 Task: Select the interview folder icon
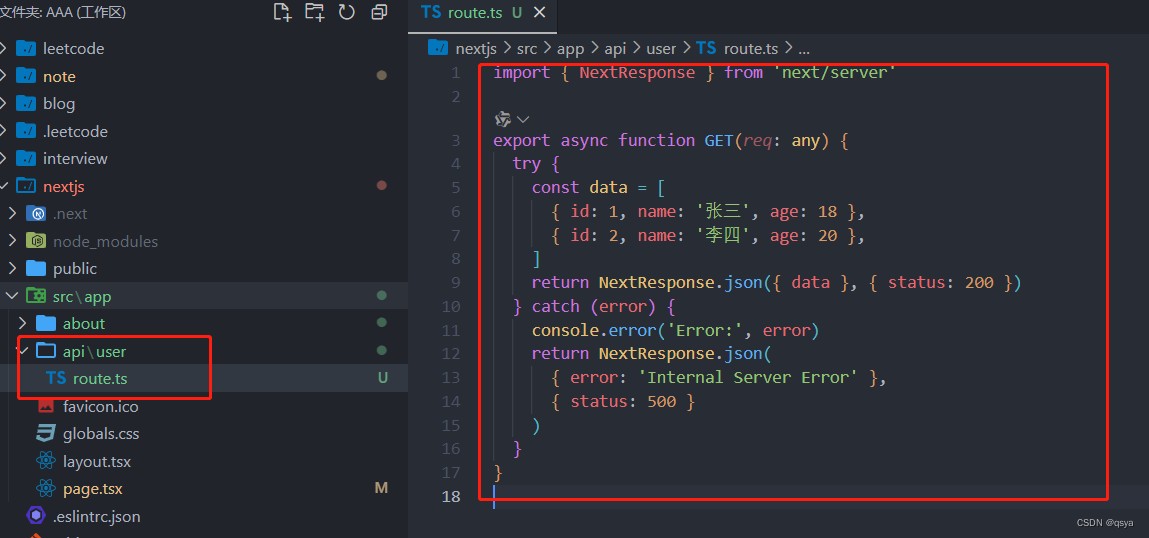pos(26,158)
